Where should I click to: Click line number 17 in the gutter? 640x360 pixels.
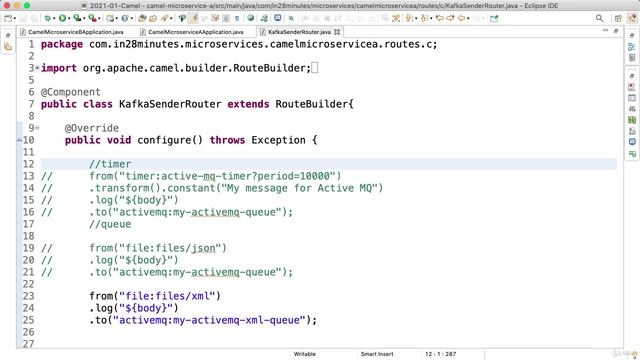tap(28, 224)
